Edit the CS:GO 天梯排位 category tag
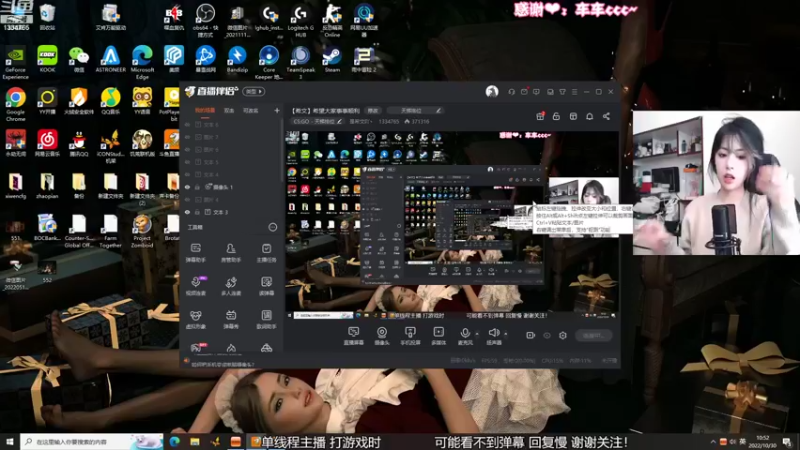The height and width of the screenshot is (450, 800). (317, 121)
